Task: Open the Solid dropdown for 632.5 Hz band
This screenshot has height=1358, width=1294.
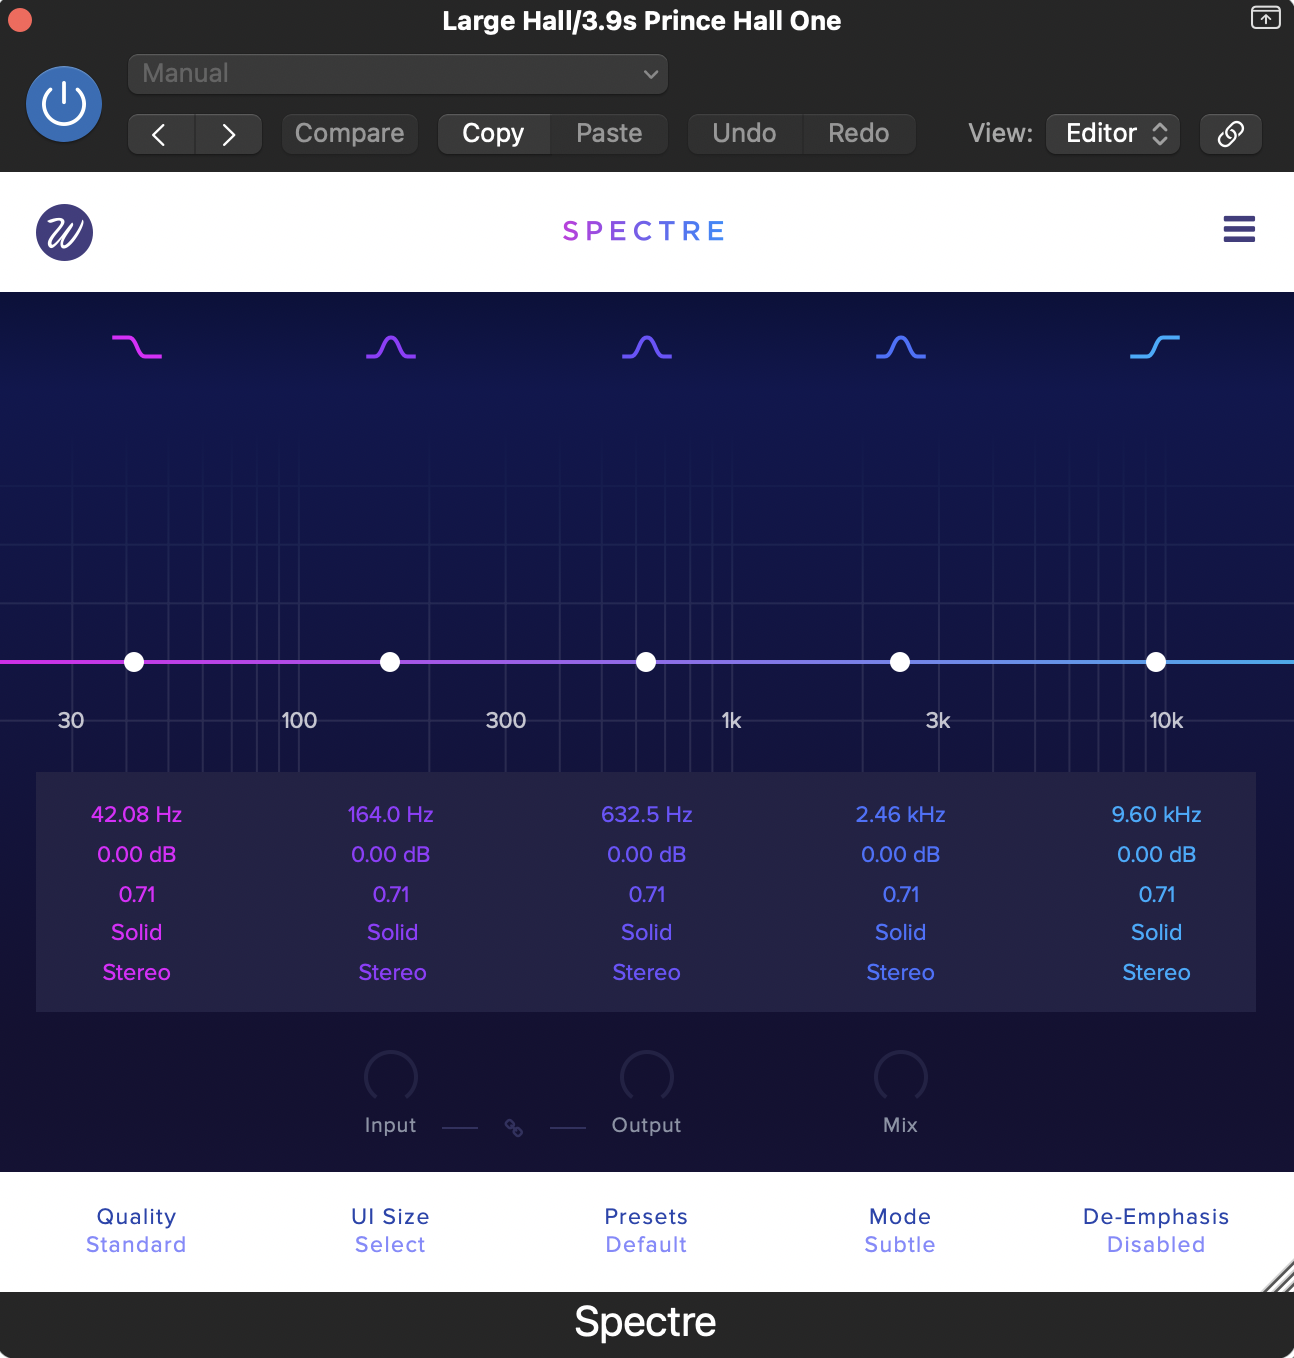Action: click(647, 933)
